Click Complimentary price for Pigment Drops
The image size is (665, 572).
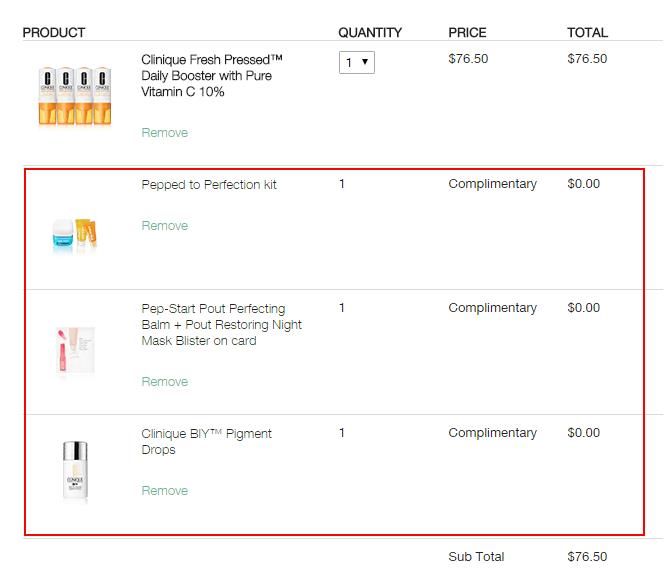coord(492,432)
